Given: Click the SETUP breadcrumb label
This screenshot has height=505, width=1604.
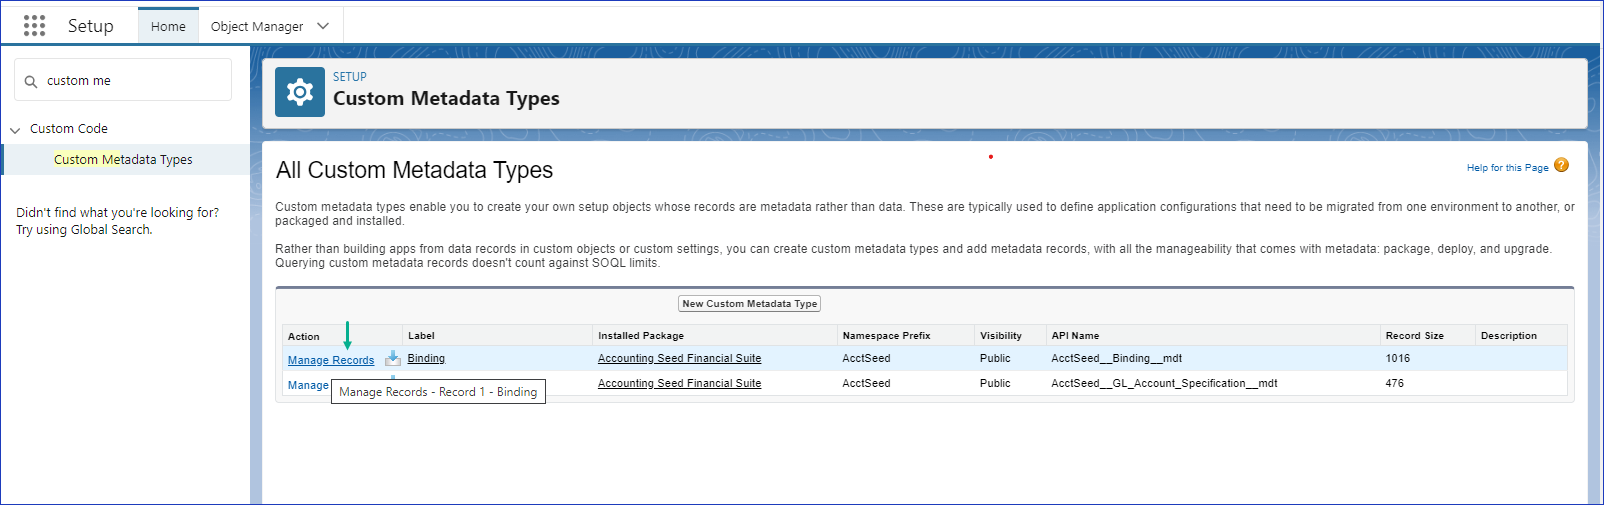Looking at the screenshot, I should tap(350, 77).
